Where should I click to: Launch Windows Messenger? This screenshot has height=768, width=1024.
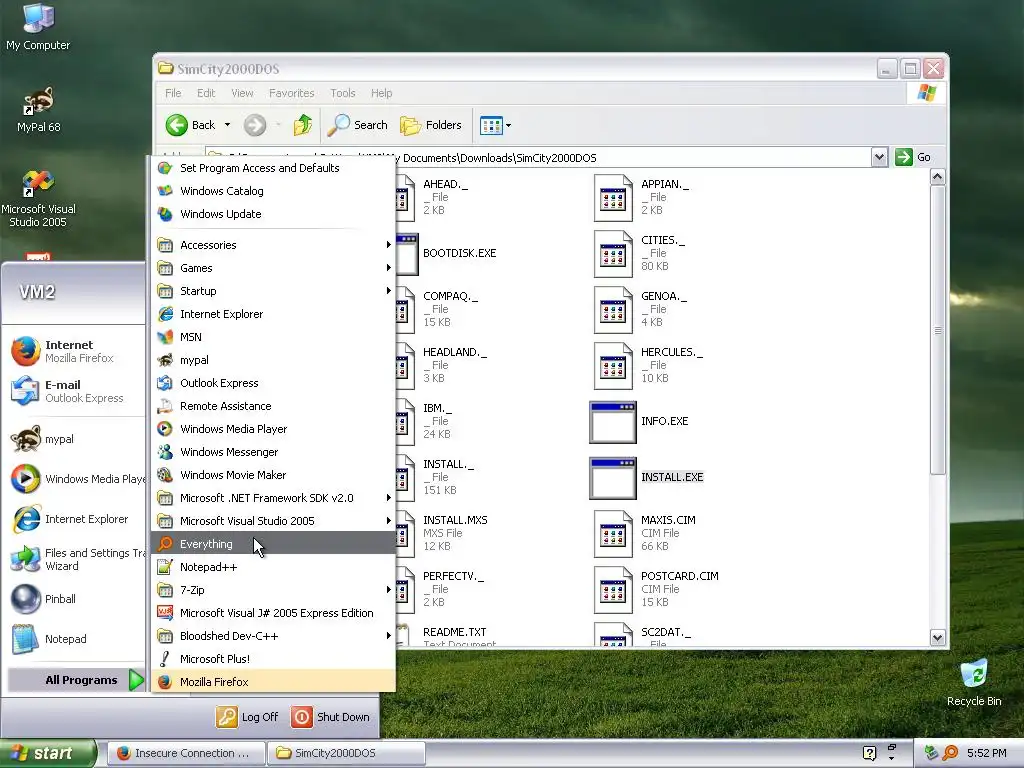pos(273,452)
